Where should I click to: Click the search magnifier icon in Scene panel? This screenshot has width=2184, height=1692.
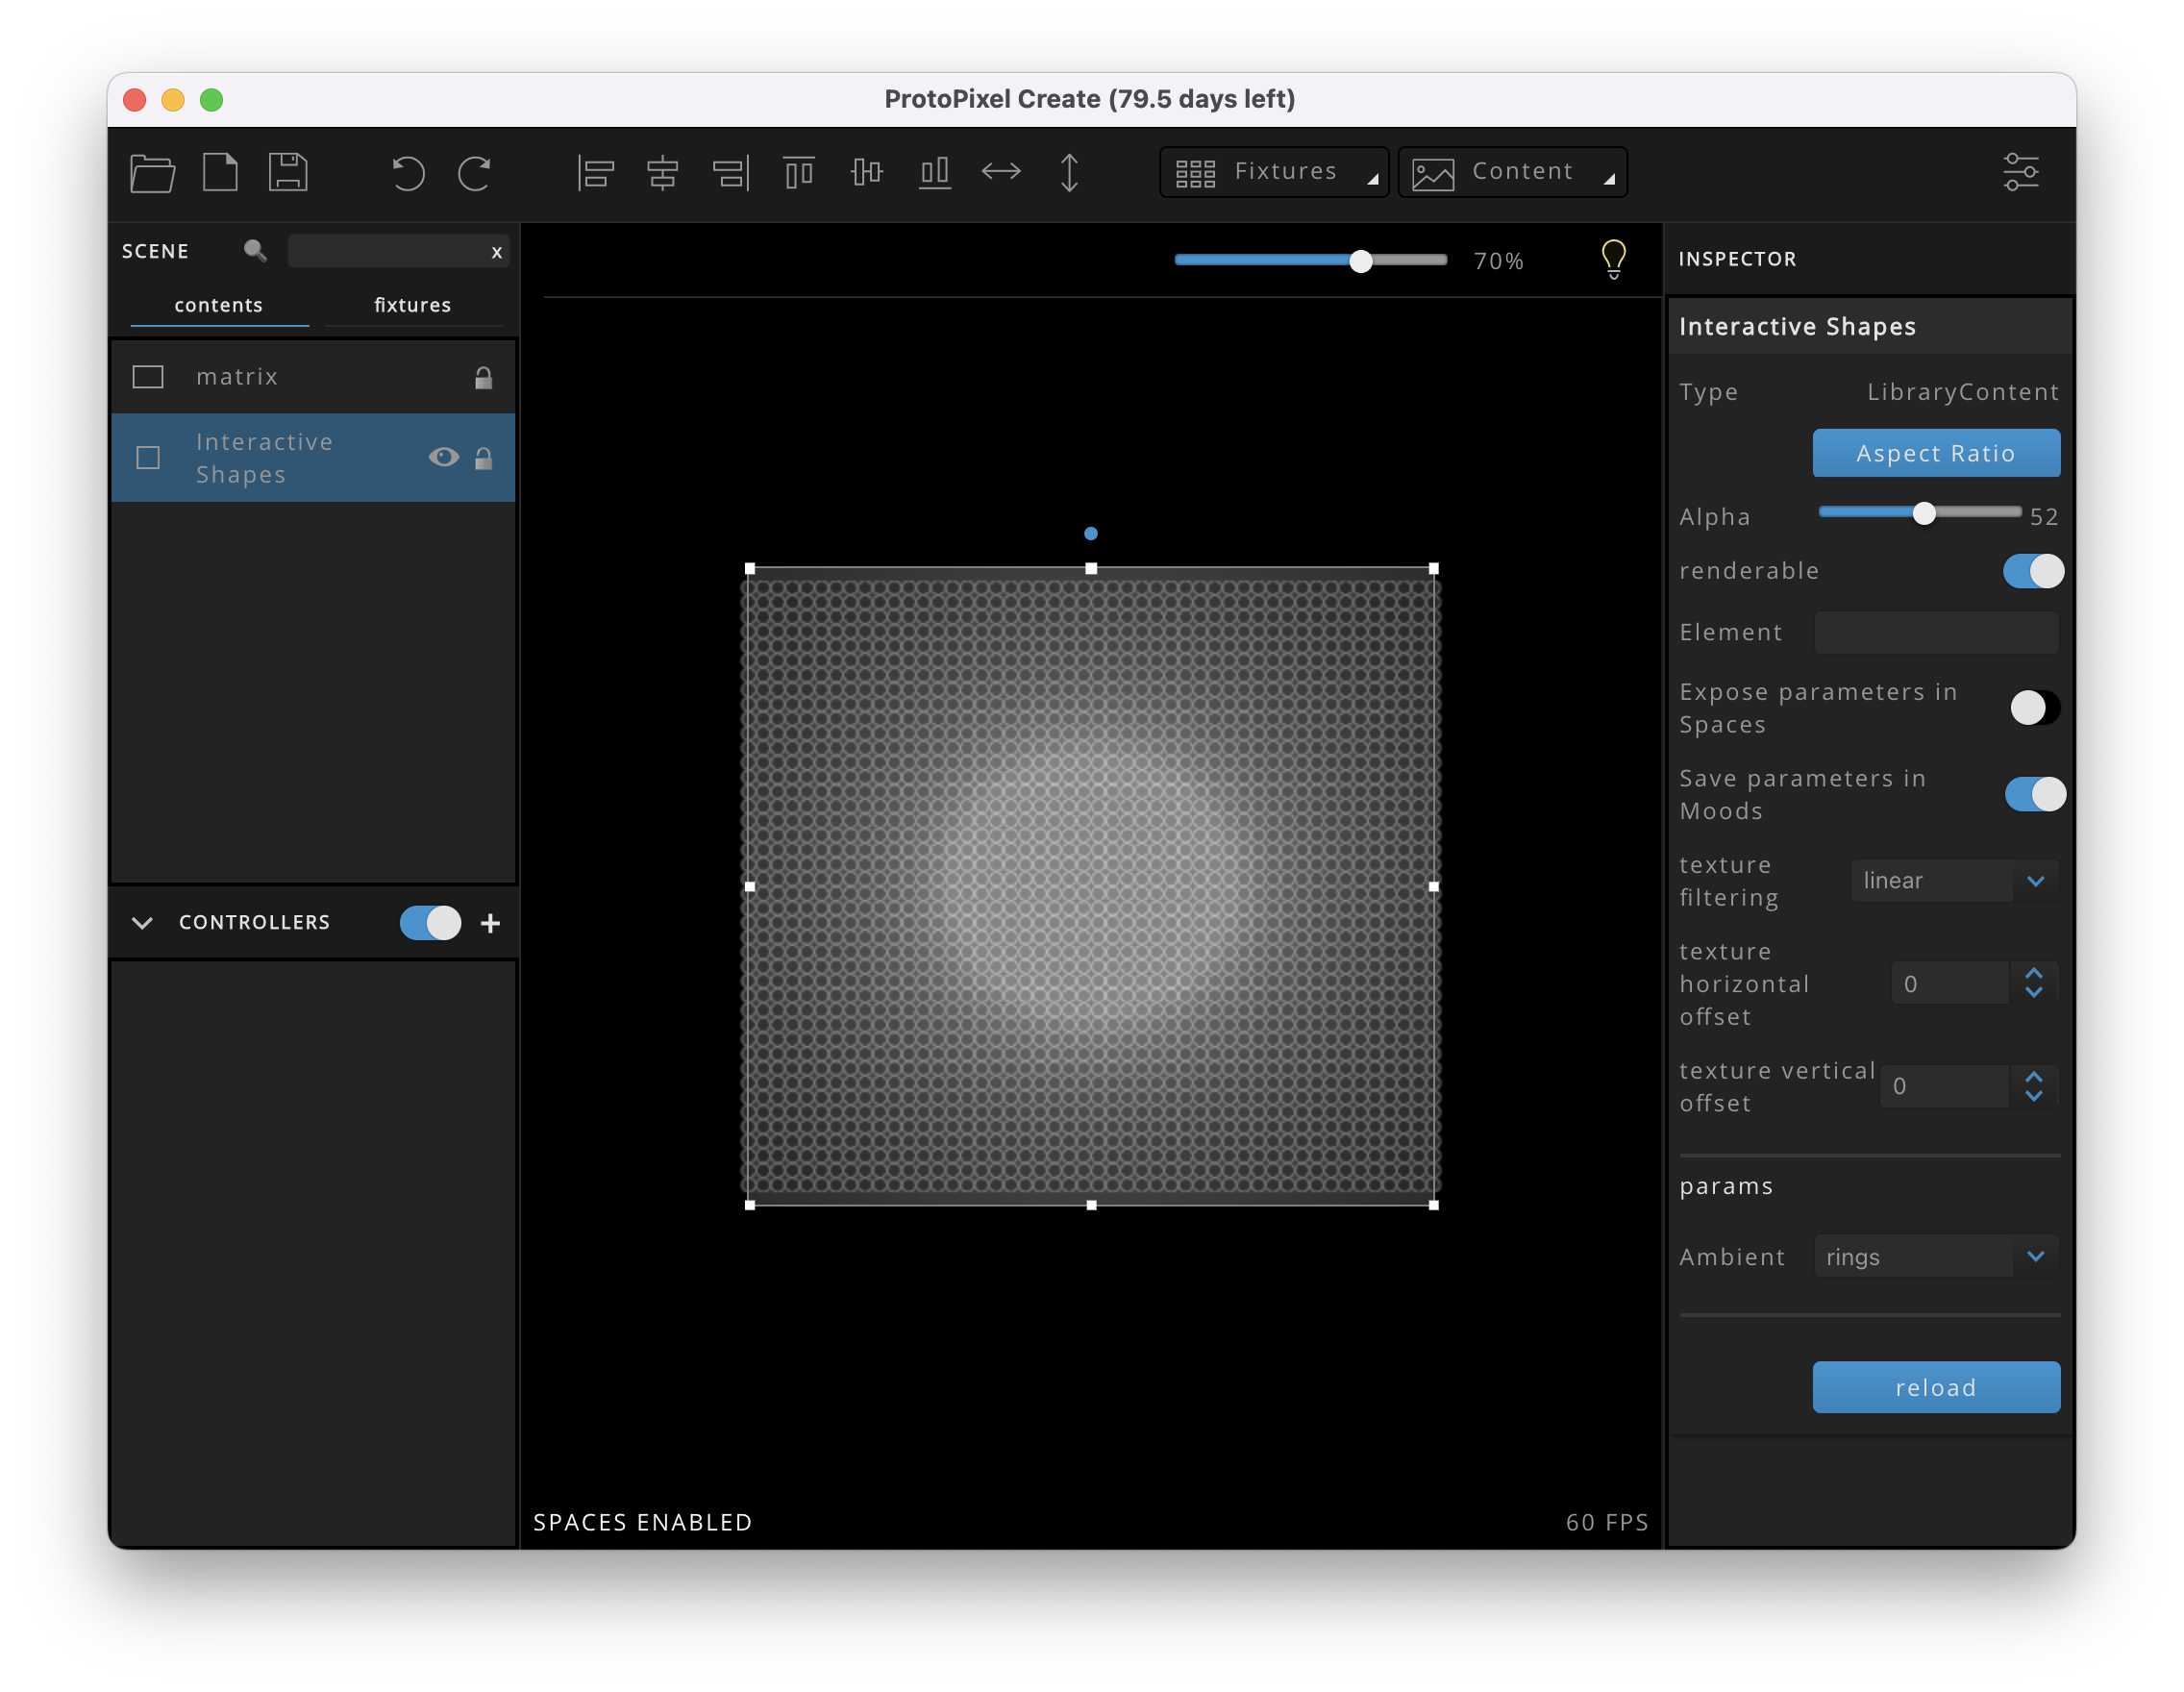[255, 250]
